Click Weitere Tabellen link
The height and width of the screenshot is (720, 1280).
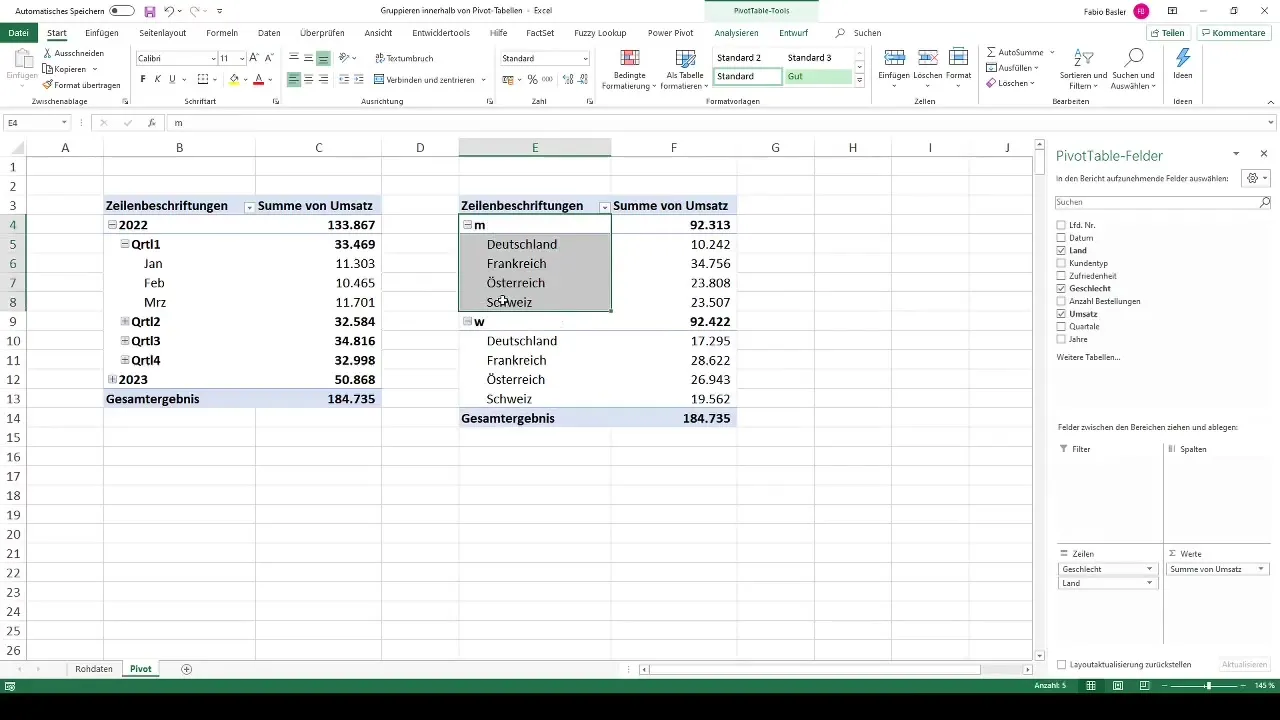pyautogui.click(x=1088, y=357)
